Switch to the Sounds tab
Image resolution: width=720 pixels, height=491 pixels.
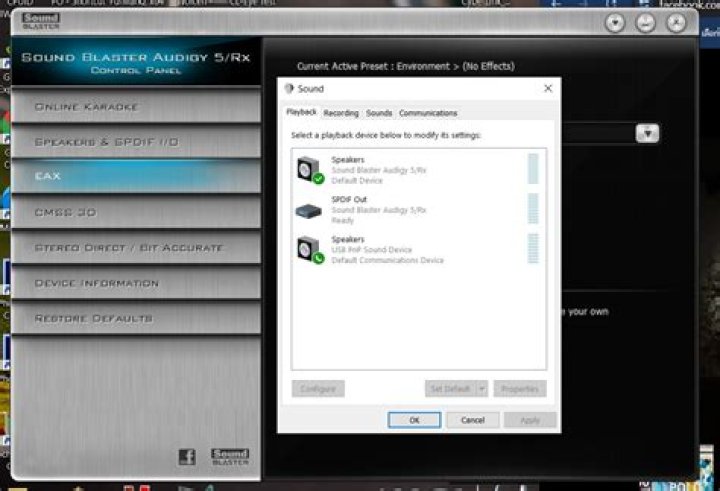click(x=379, y=113)
